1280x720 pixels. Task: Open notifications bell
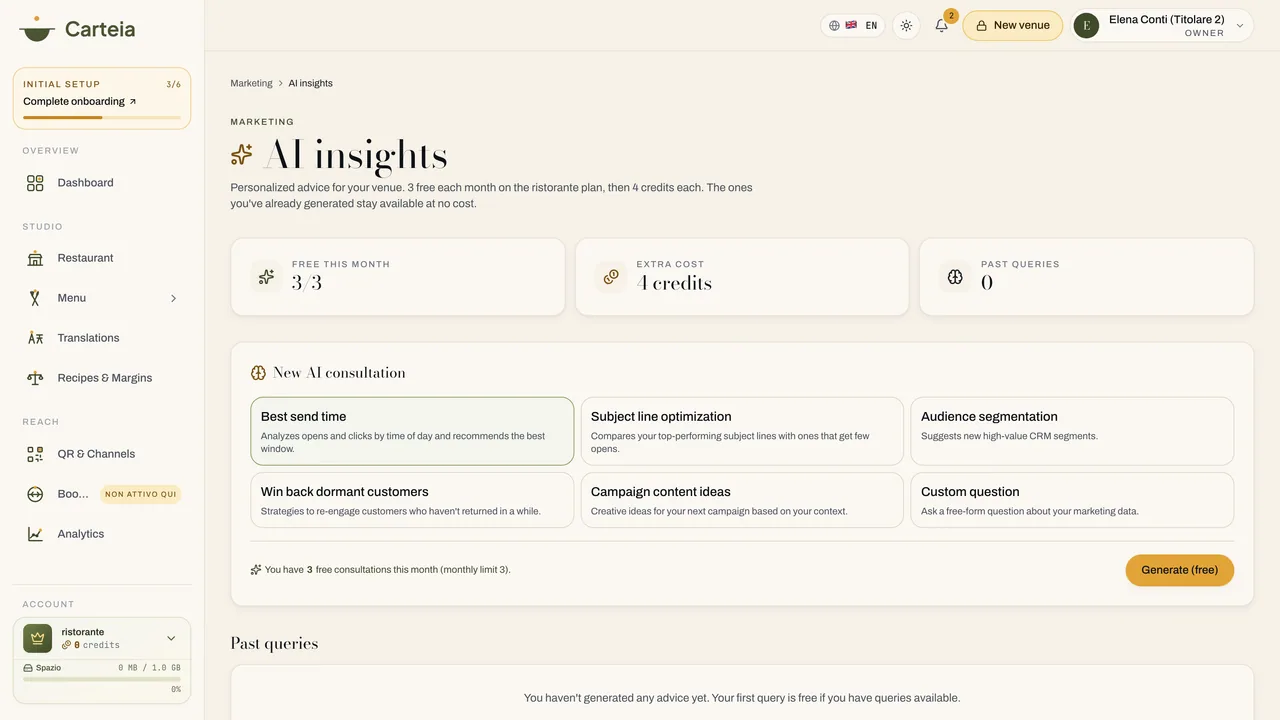941,26
